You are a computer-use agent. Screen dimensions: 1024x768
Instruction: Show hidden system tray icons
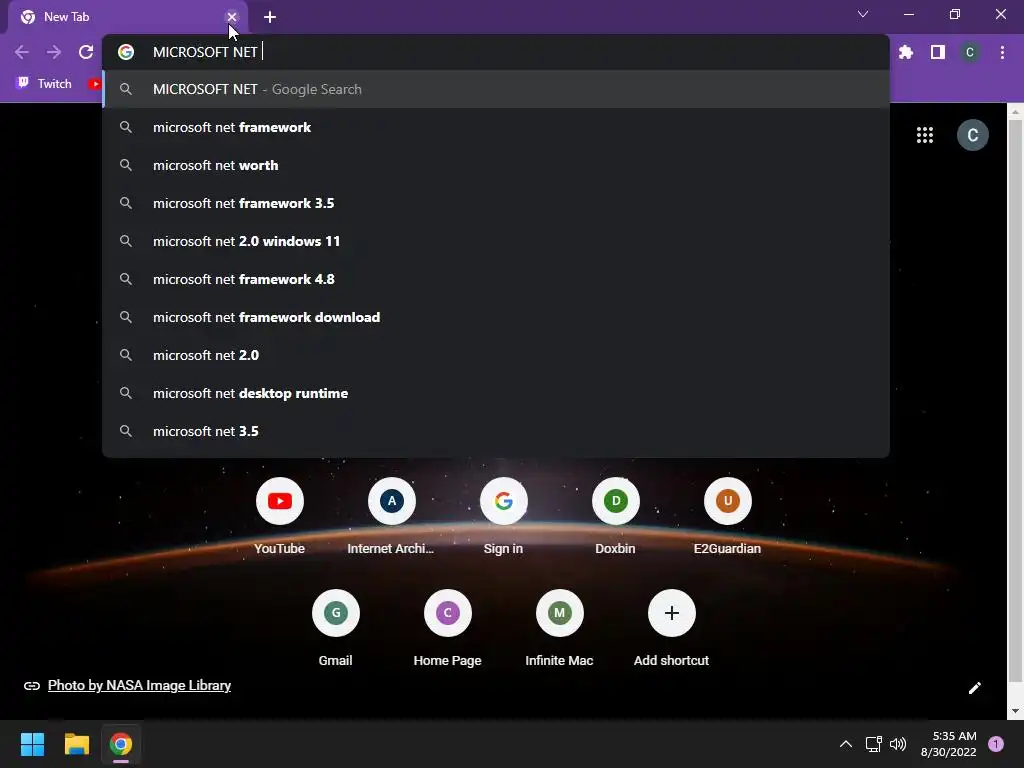(x=846, y=744)
